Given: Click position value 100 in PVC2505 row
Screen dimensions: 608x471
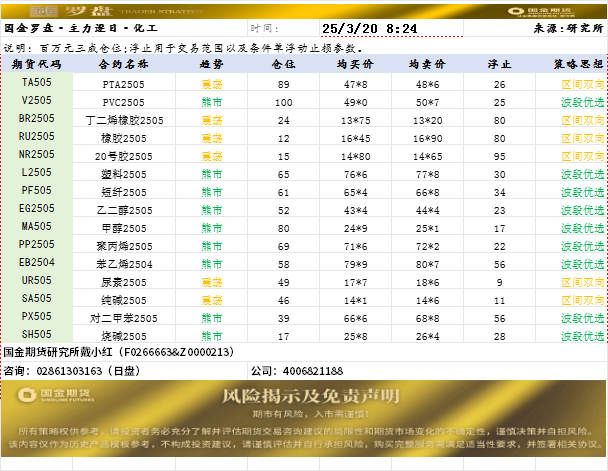Looking at the screenshot, I should coord(283,102).
